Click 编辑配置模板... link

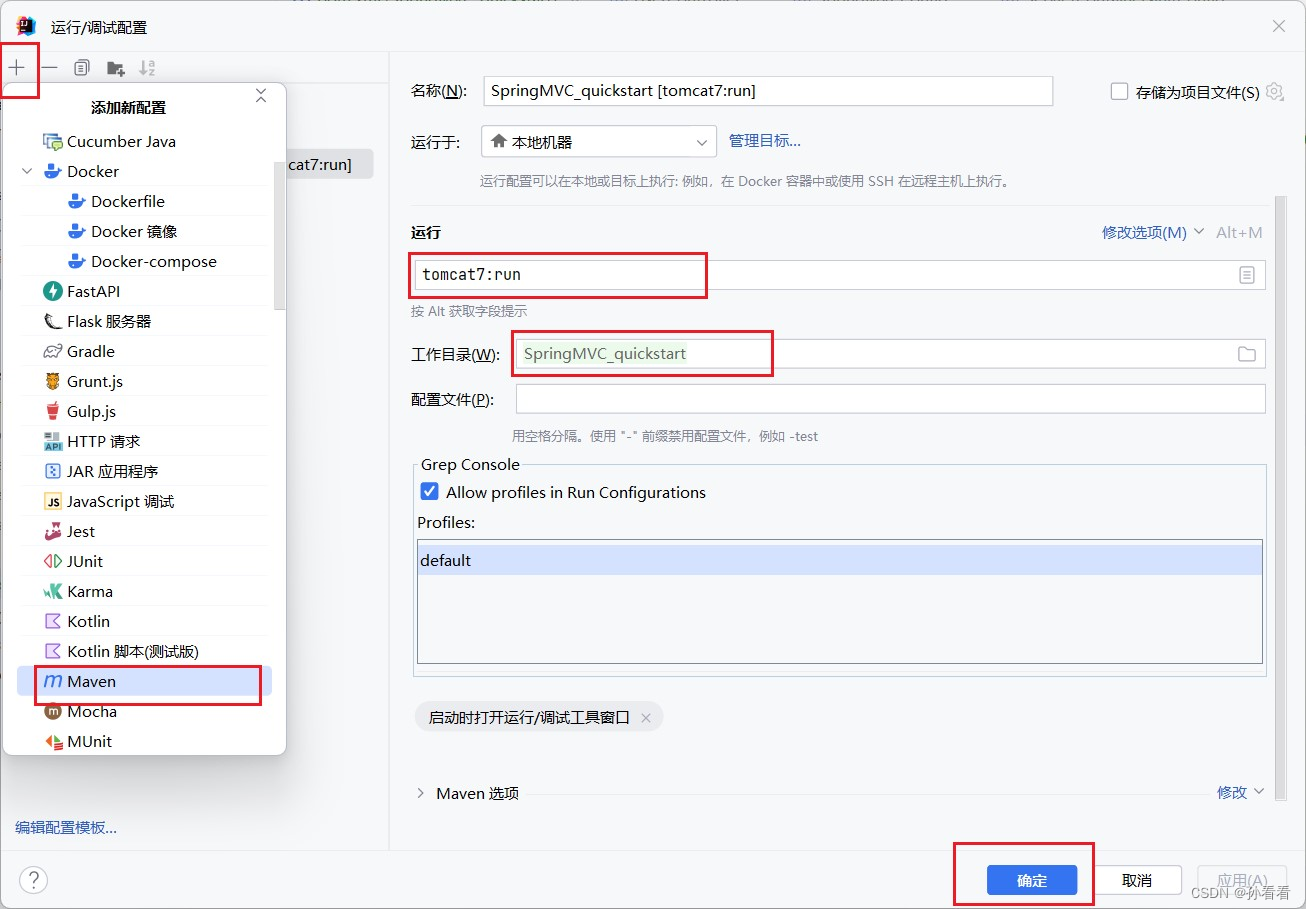tap(66, 827)
